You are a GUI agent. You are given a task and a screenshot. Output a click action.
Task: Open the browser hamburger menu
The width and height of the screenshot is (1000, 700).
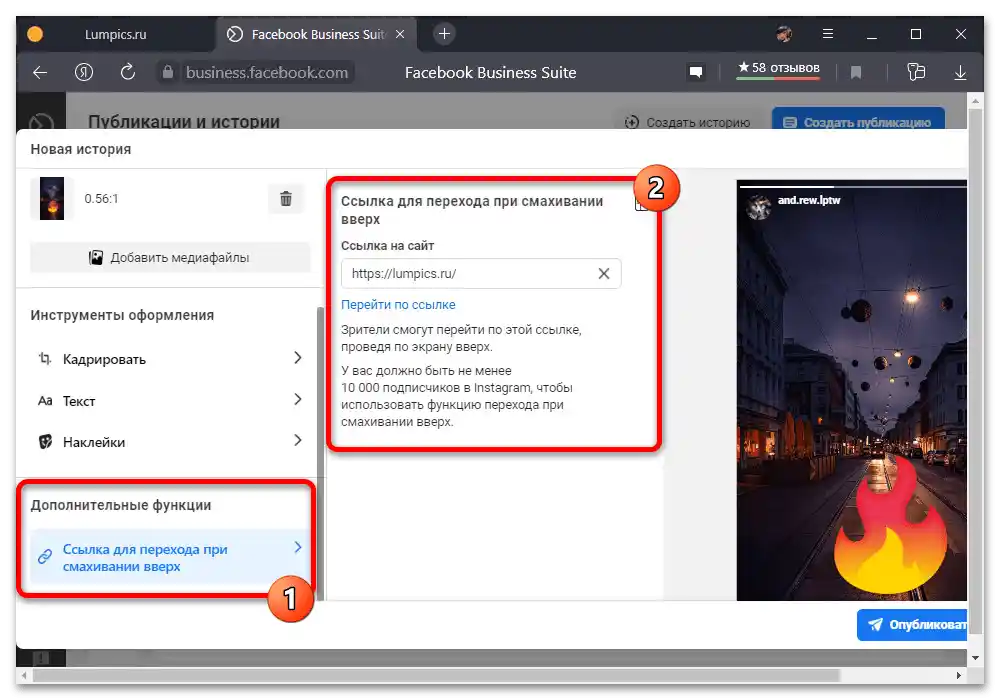coord(828,34)
